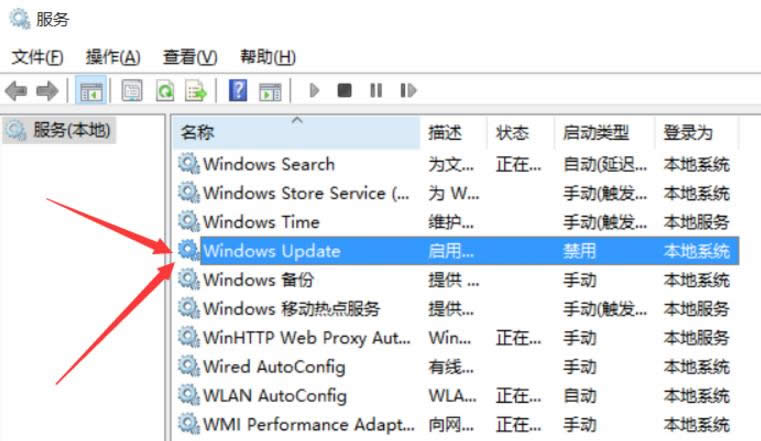Open the 查看(V) menu
Image resolution: width=761 pixels, height=441 pixels.
pos(190,57)
